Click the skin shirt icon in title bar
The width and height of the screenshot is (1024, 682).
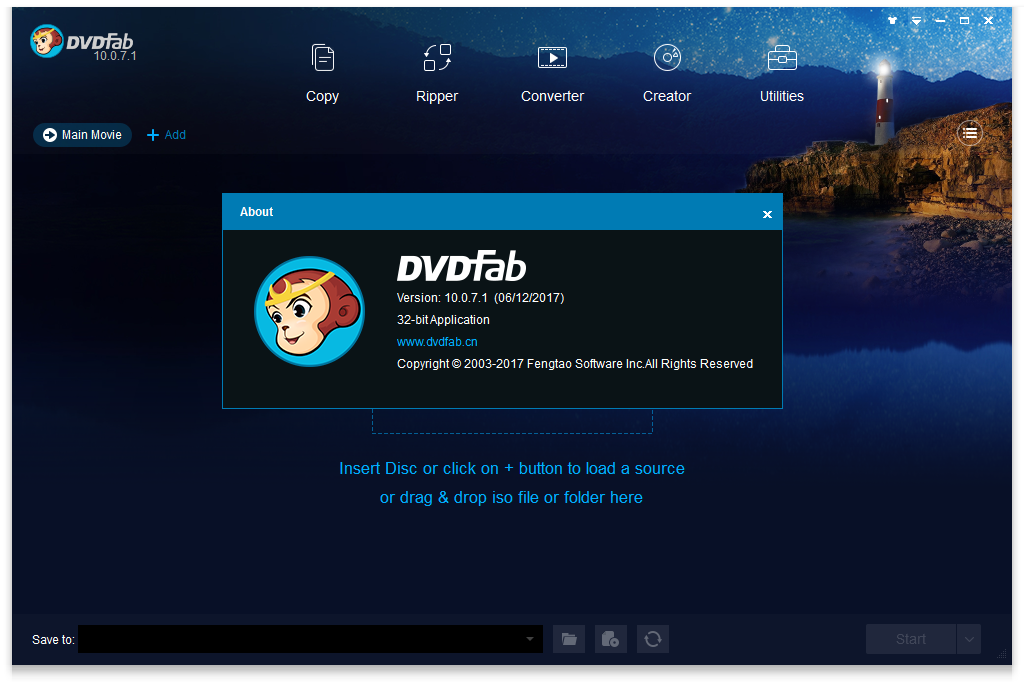coord(892,21)
